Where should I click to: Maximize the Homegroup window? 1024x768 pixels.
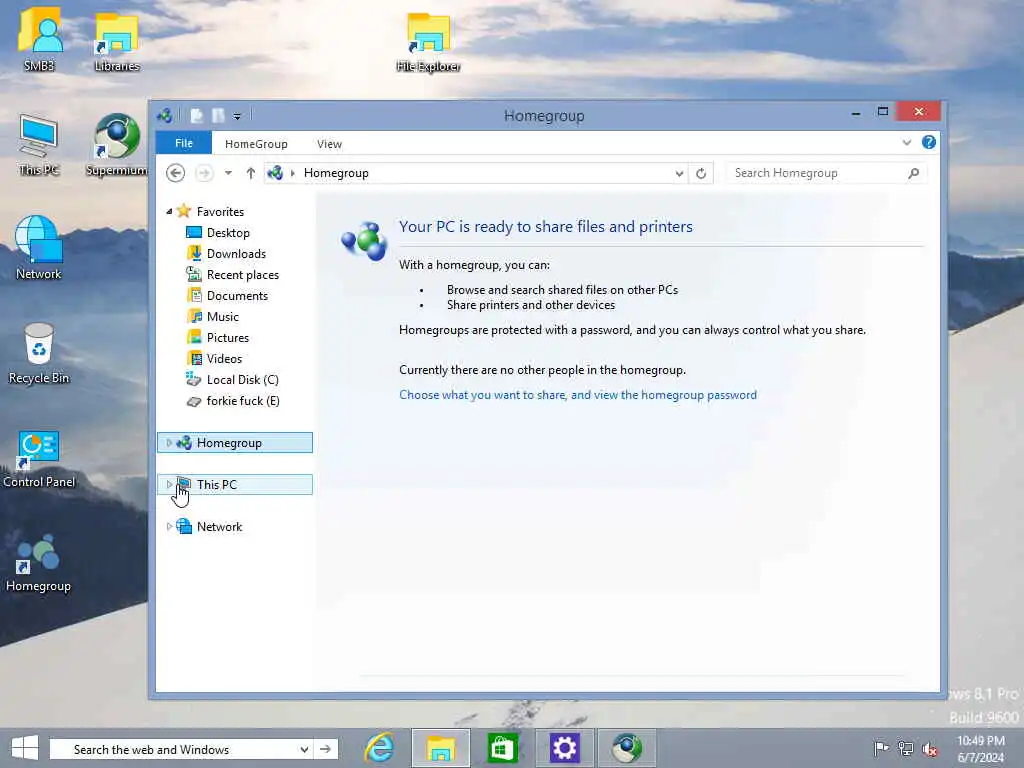pos(883,112)
